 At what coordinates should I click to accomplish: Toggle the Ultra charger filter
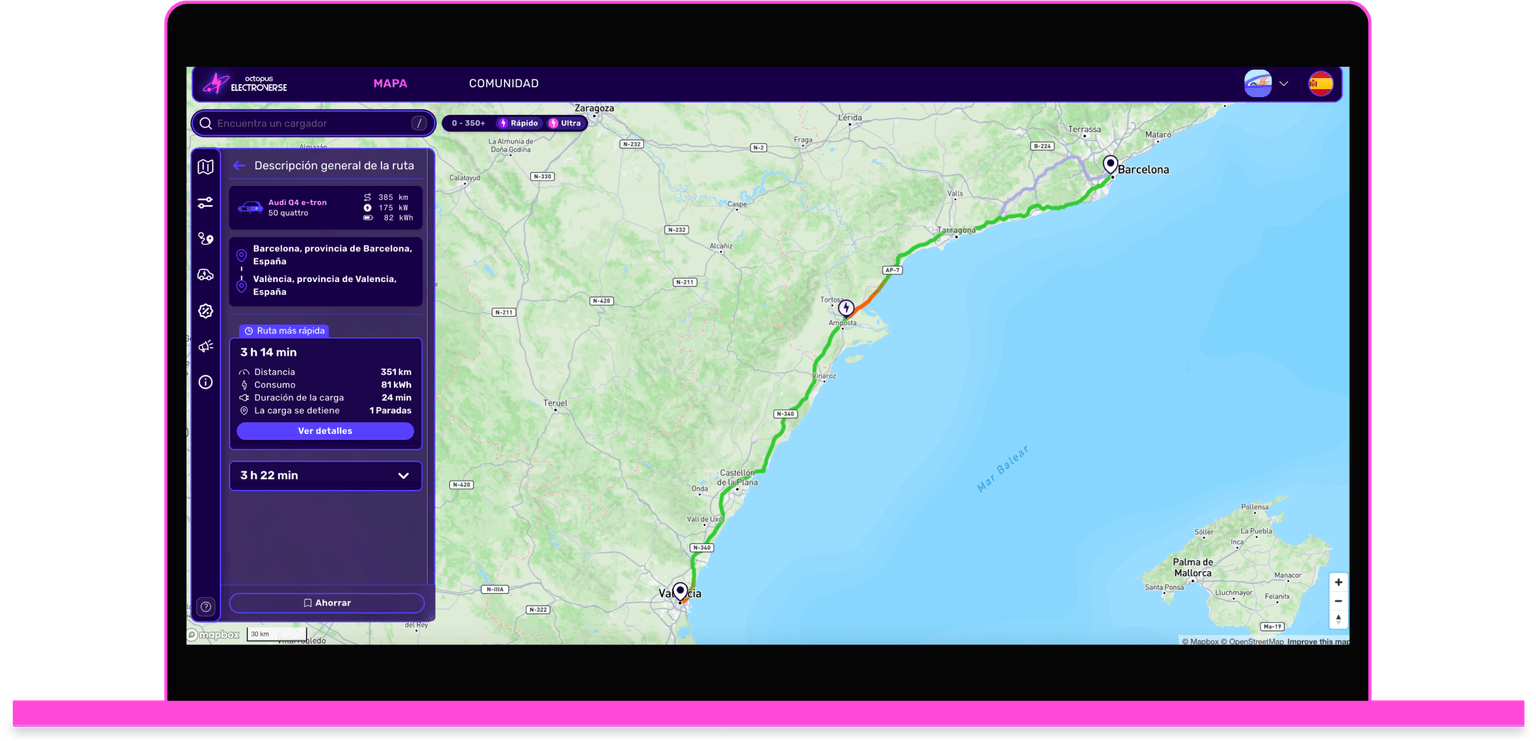(x=565, y=123)
